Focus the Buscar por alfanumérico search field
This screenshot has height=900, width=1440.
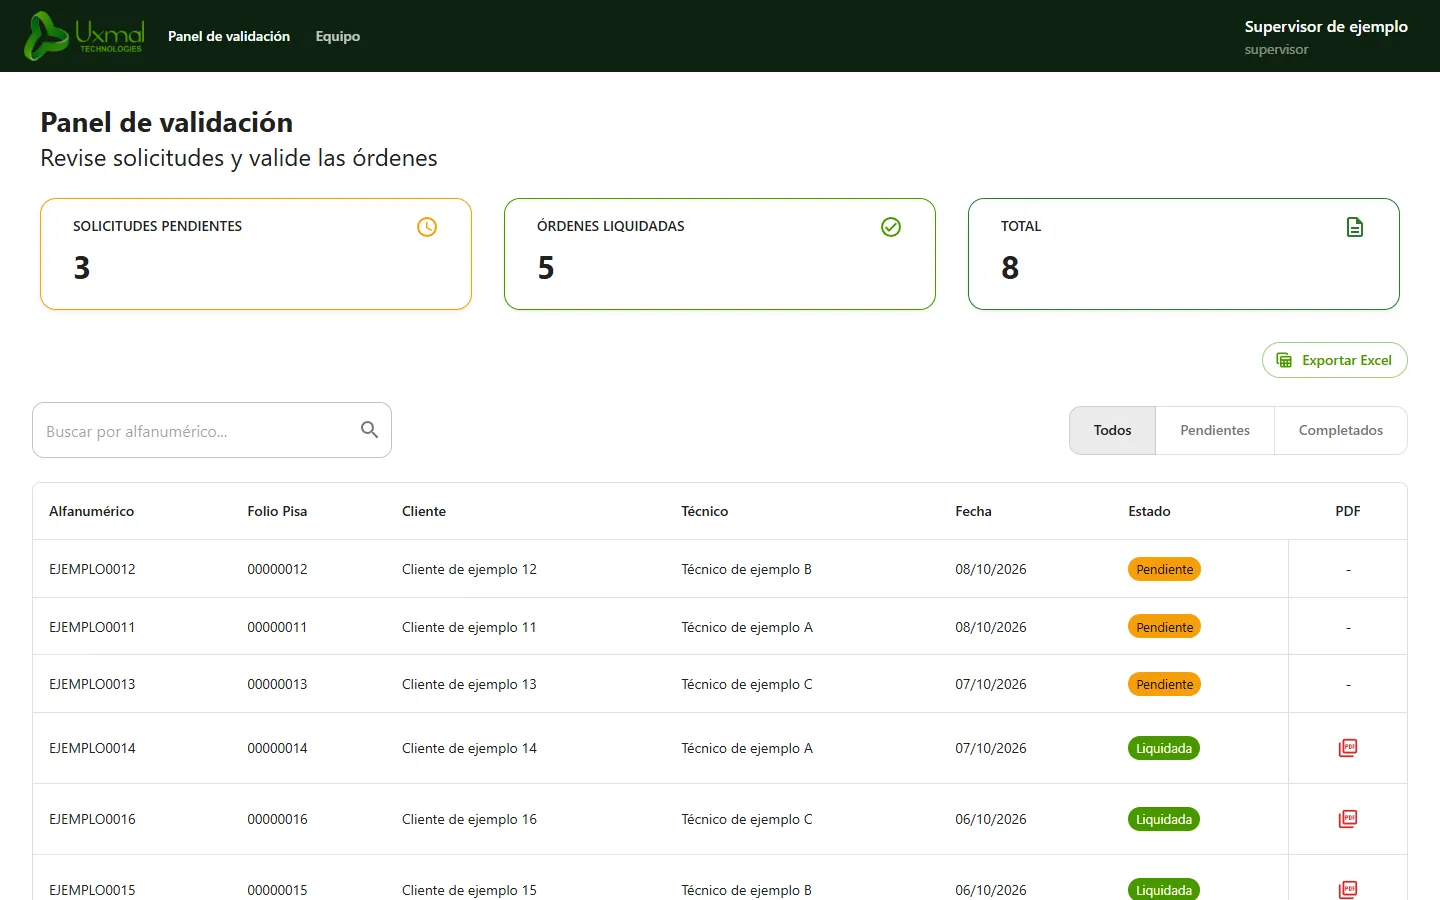212,430
